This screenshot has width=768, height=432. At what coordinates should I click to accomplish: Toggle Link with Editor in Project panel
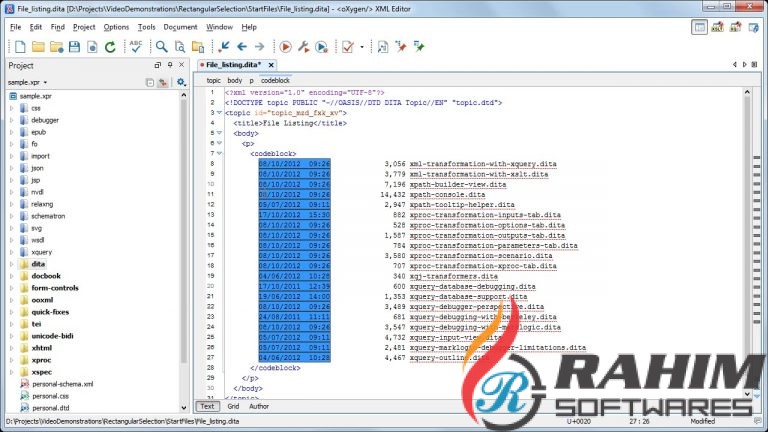pyautogui.click(x=163, y=83)
